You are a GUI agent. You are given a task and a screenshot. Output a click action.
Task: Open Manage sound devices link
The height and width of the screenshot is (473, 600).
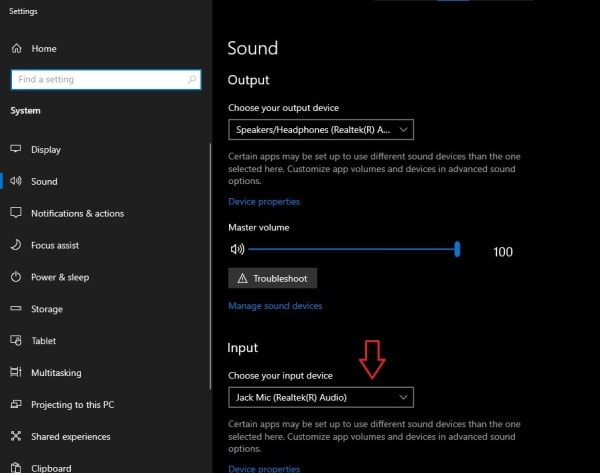pos(275,306)
